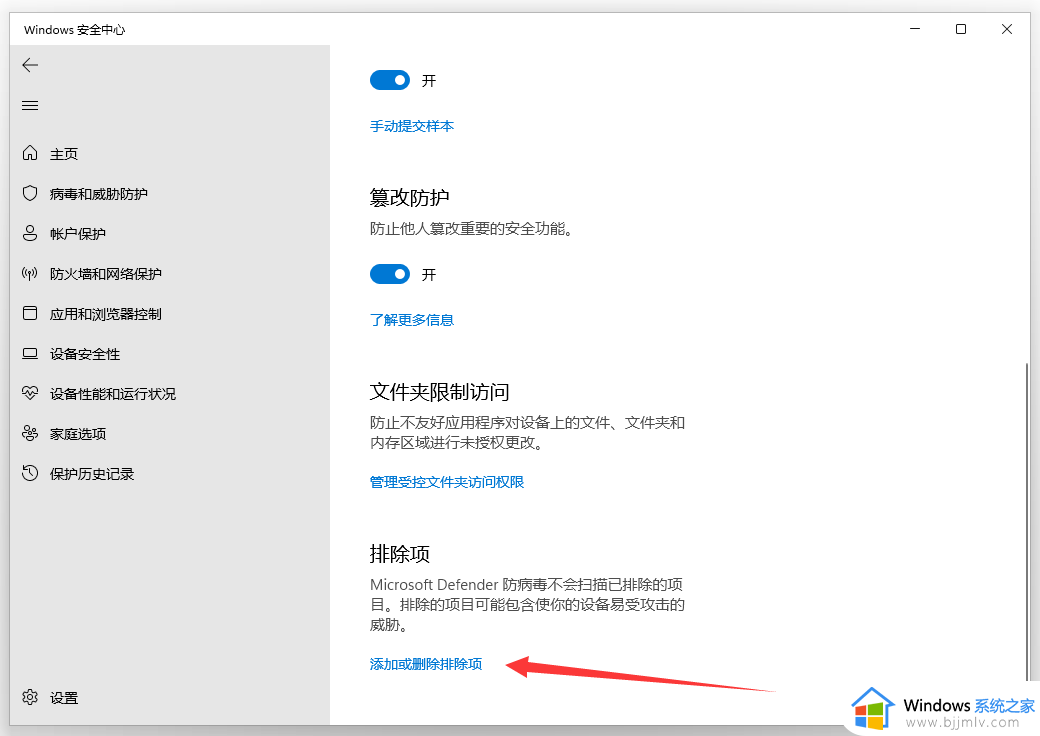Click the description 防止他人篡改重要的安全功能。
This screenshot has width=1040, height=736.
click(472, 229)
